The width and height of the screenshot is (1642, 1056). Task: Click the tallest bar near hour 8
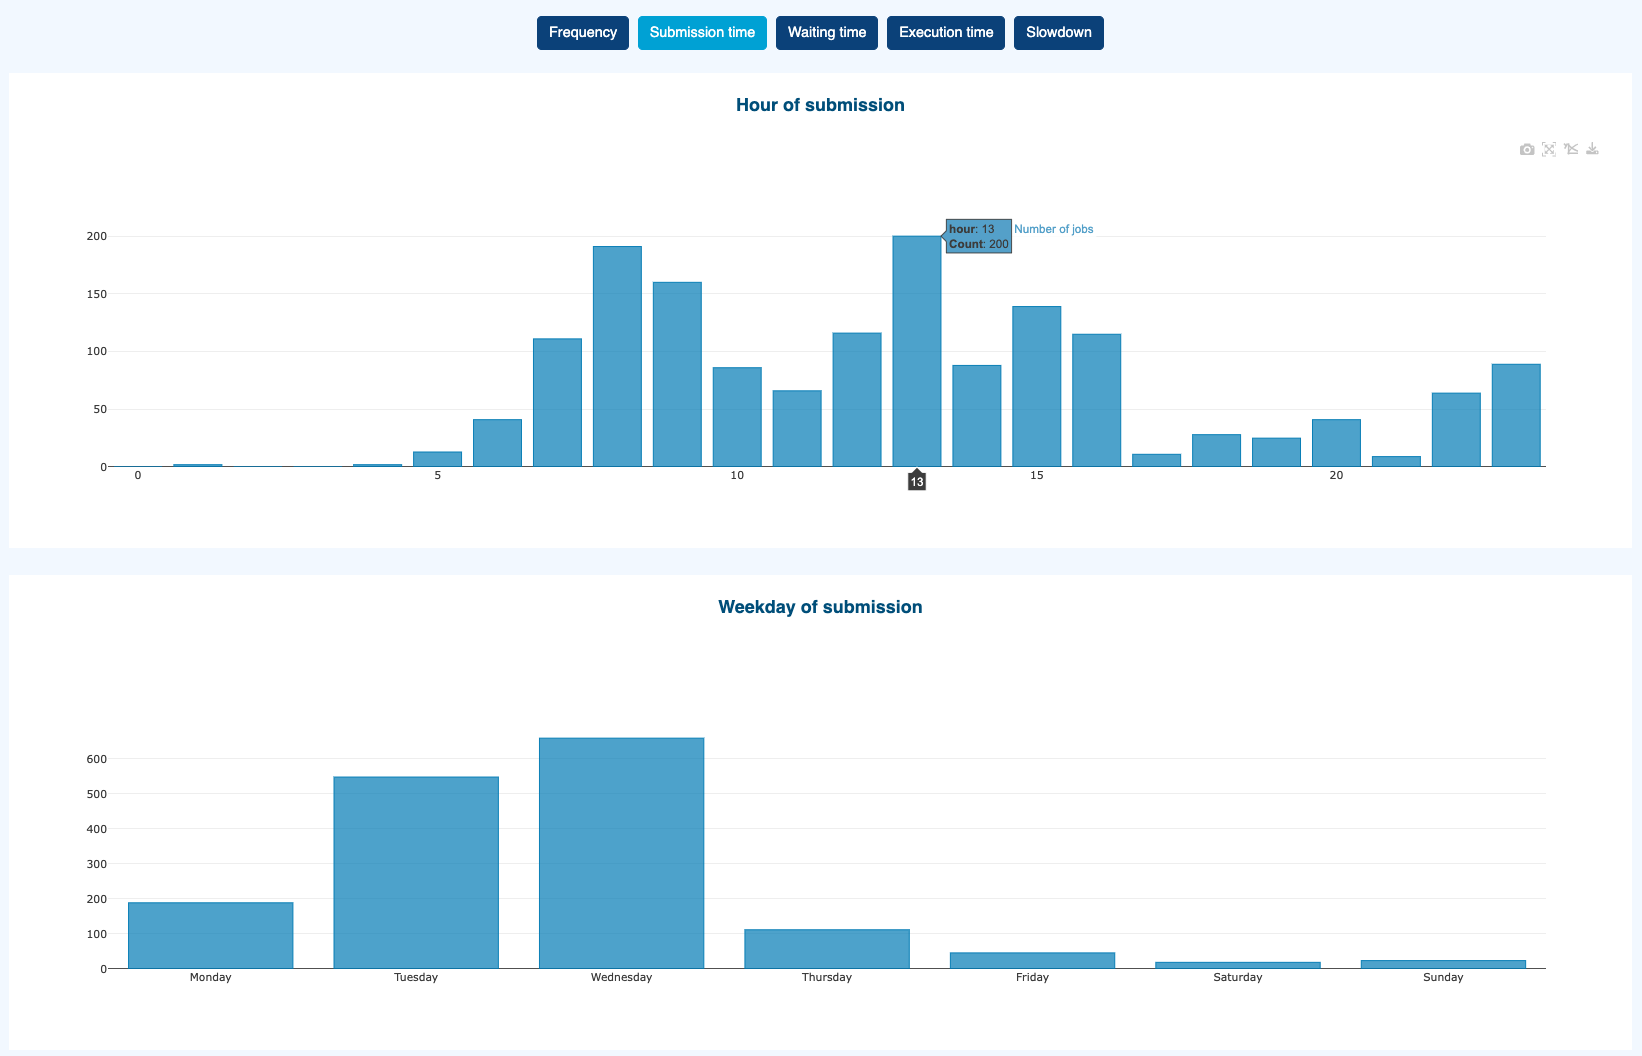(x=617, y=356)
